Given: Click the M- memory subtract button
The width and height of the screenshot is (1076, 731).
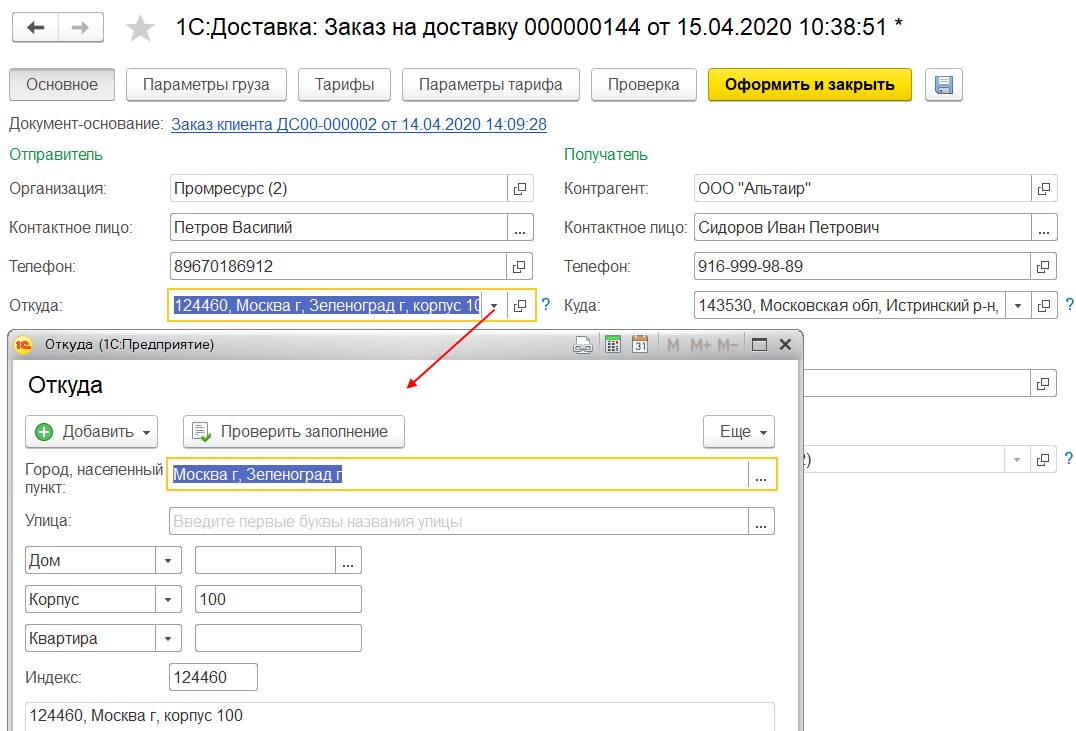Looking at the screenshot, I should pyautogui.click(x=727, y=345).
